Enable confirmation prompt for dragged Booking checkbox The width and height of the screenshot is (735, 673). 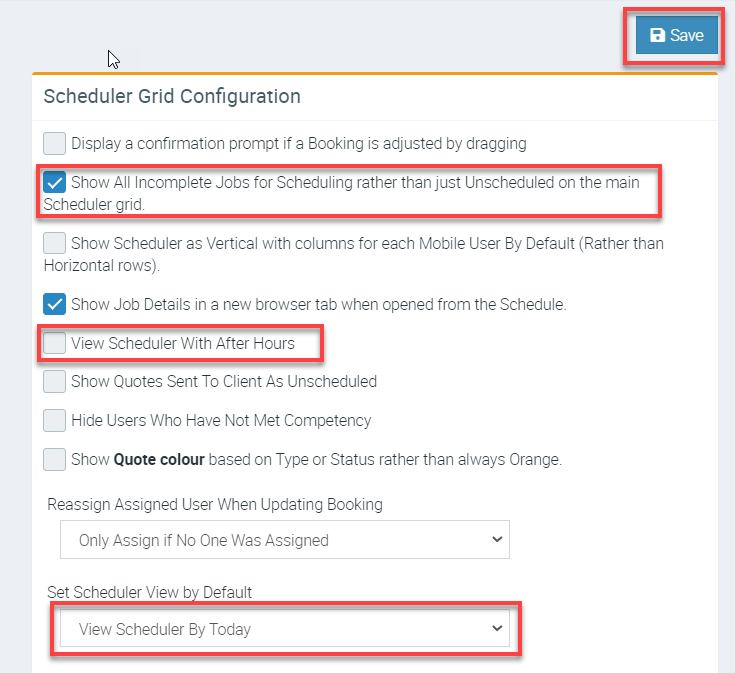pos(55,143)
